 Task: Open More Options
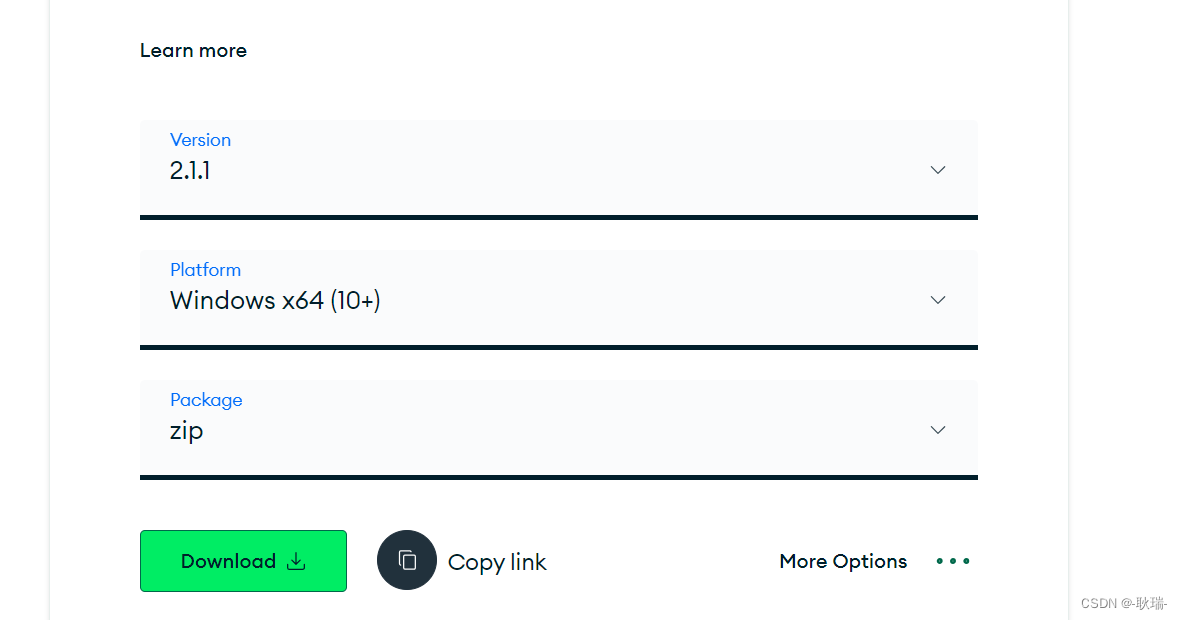(x=843, y=561)
